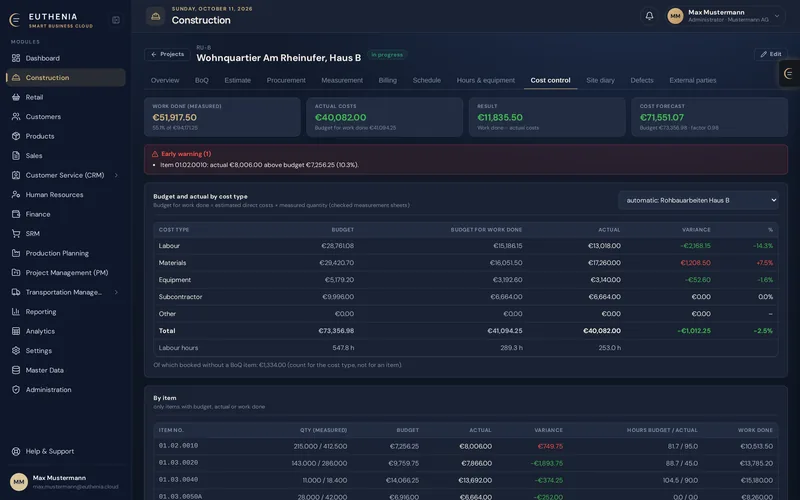This screenshot has width=800, height=500.
Task: Click the Administration shield icon
Action: 16,390
